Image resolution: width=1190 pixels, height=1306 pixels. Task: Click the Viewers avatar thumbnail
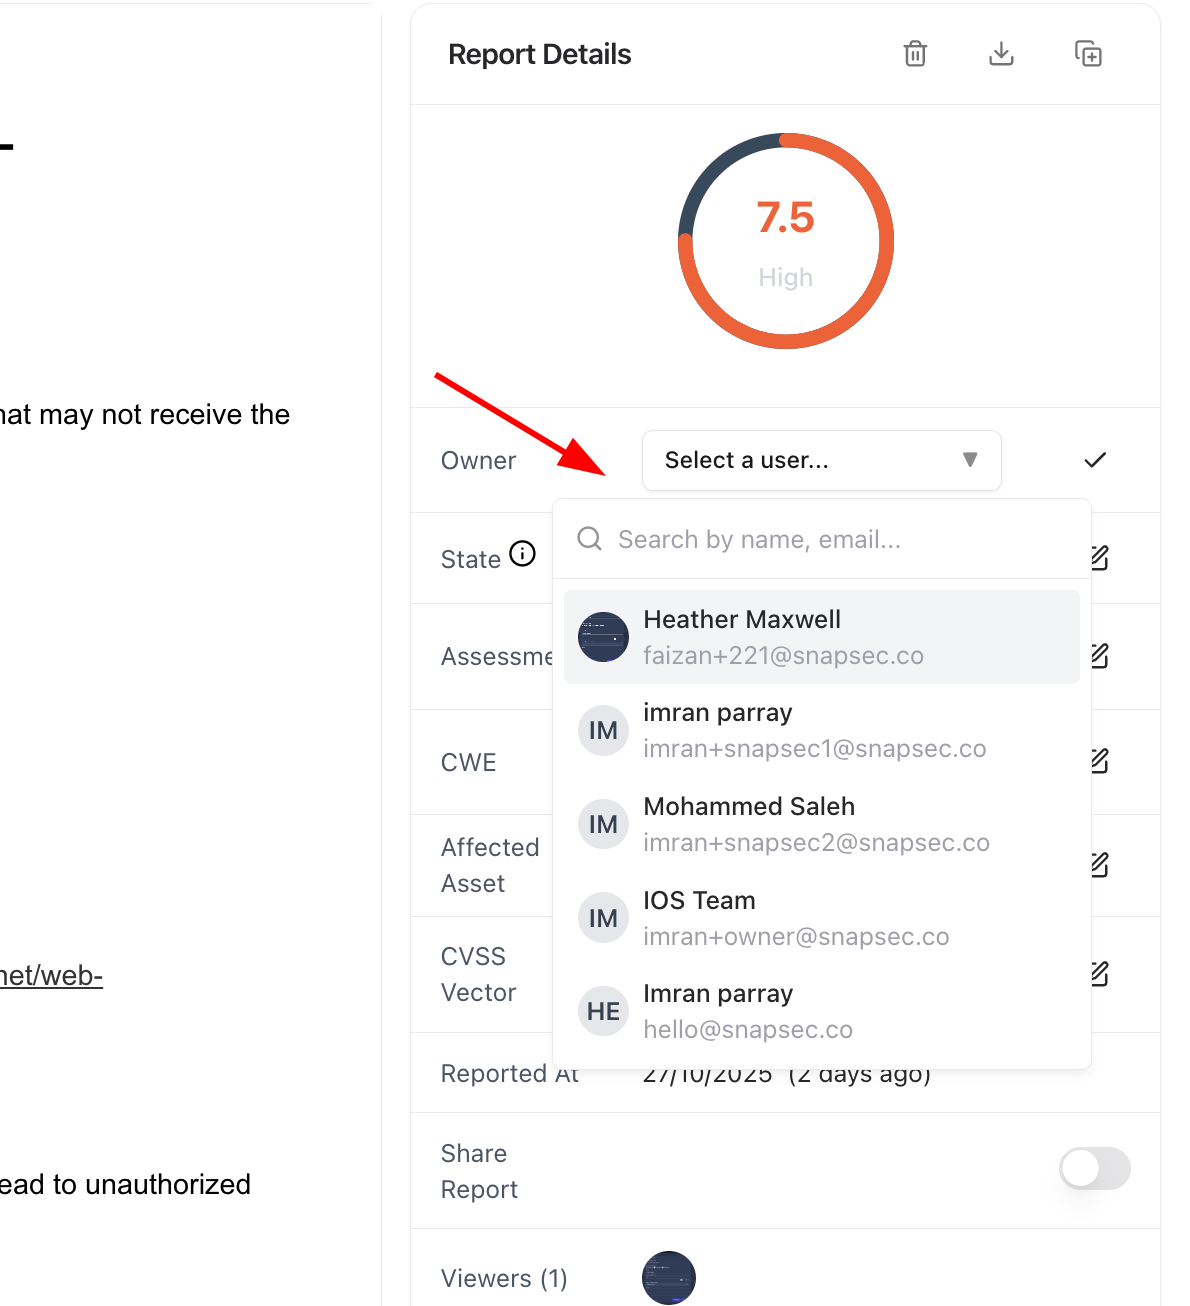[x=668, y=1278]
